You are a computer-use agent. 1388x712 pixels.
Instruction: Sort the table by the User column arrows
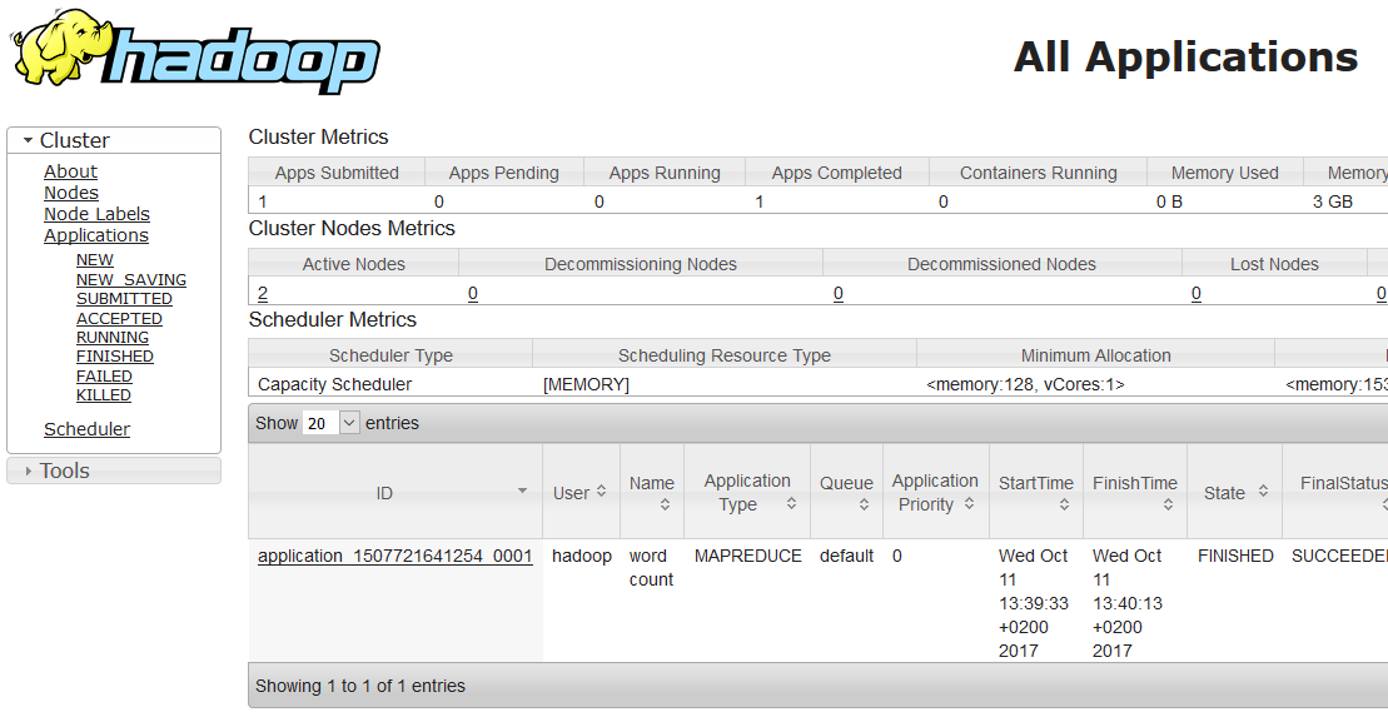601,491
